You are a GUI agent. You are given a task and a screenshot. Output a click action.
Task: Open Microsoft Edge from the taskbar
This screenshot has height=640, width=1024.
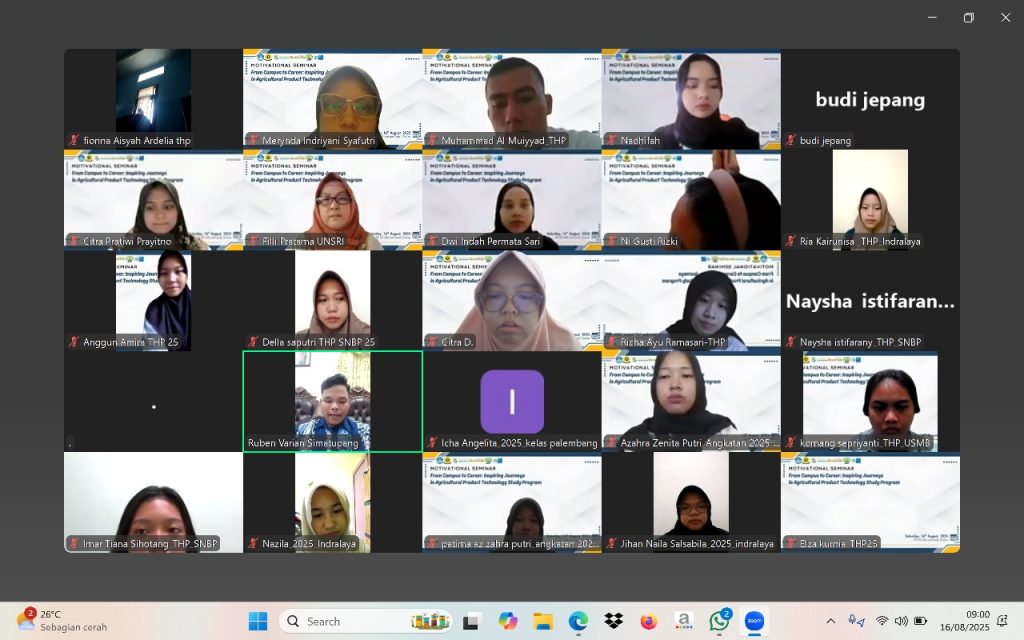(x=578, y=621)
